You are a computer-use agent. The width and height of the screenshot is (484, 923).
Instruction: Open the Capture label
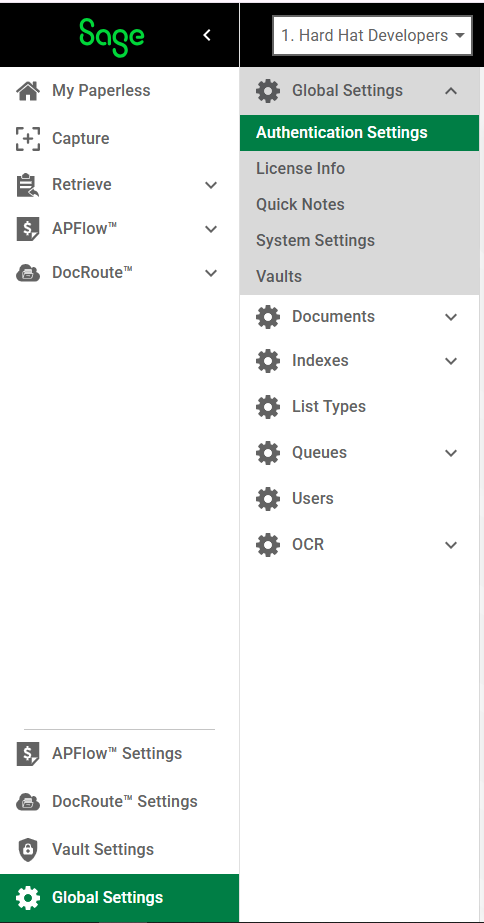pyautogui.click(x=81, y=139)
